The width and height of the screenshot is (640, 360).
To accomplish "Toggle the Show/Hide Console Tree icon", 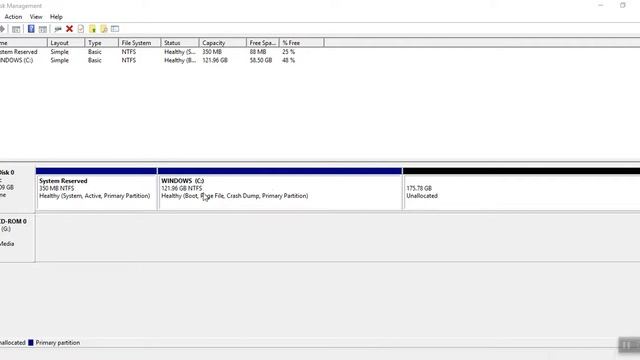I will (x=16, y=29).
